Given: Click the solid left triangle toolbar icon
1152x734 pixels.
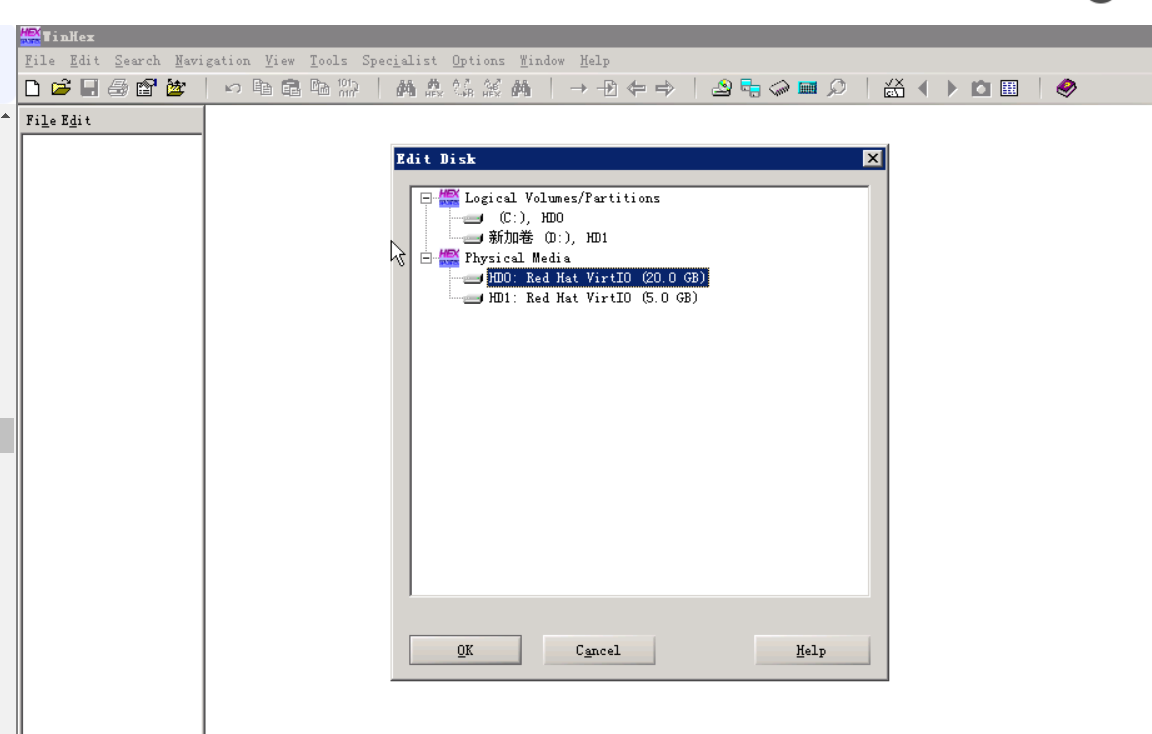Looking at the screenshot, I should coord(924,88).
